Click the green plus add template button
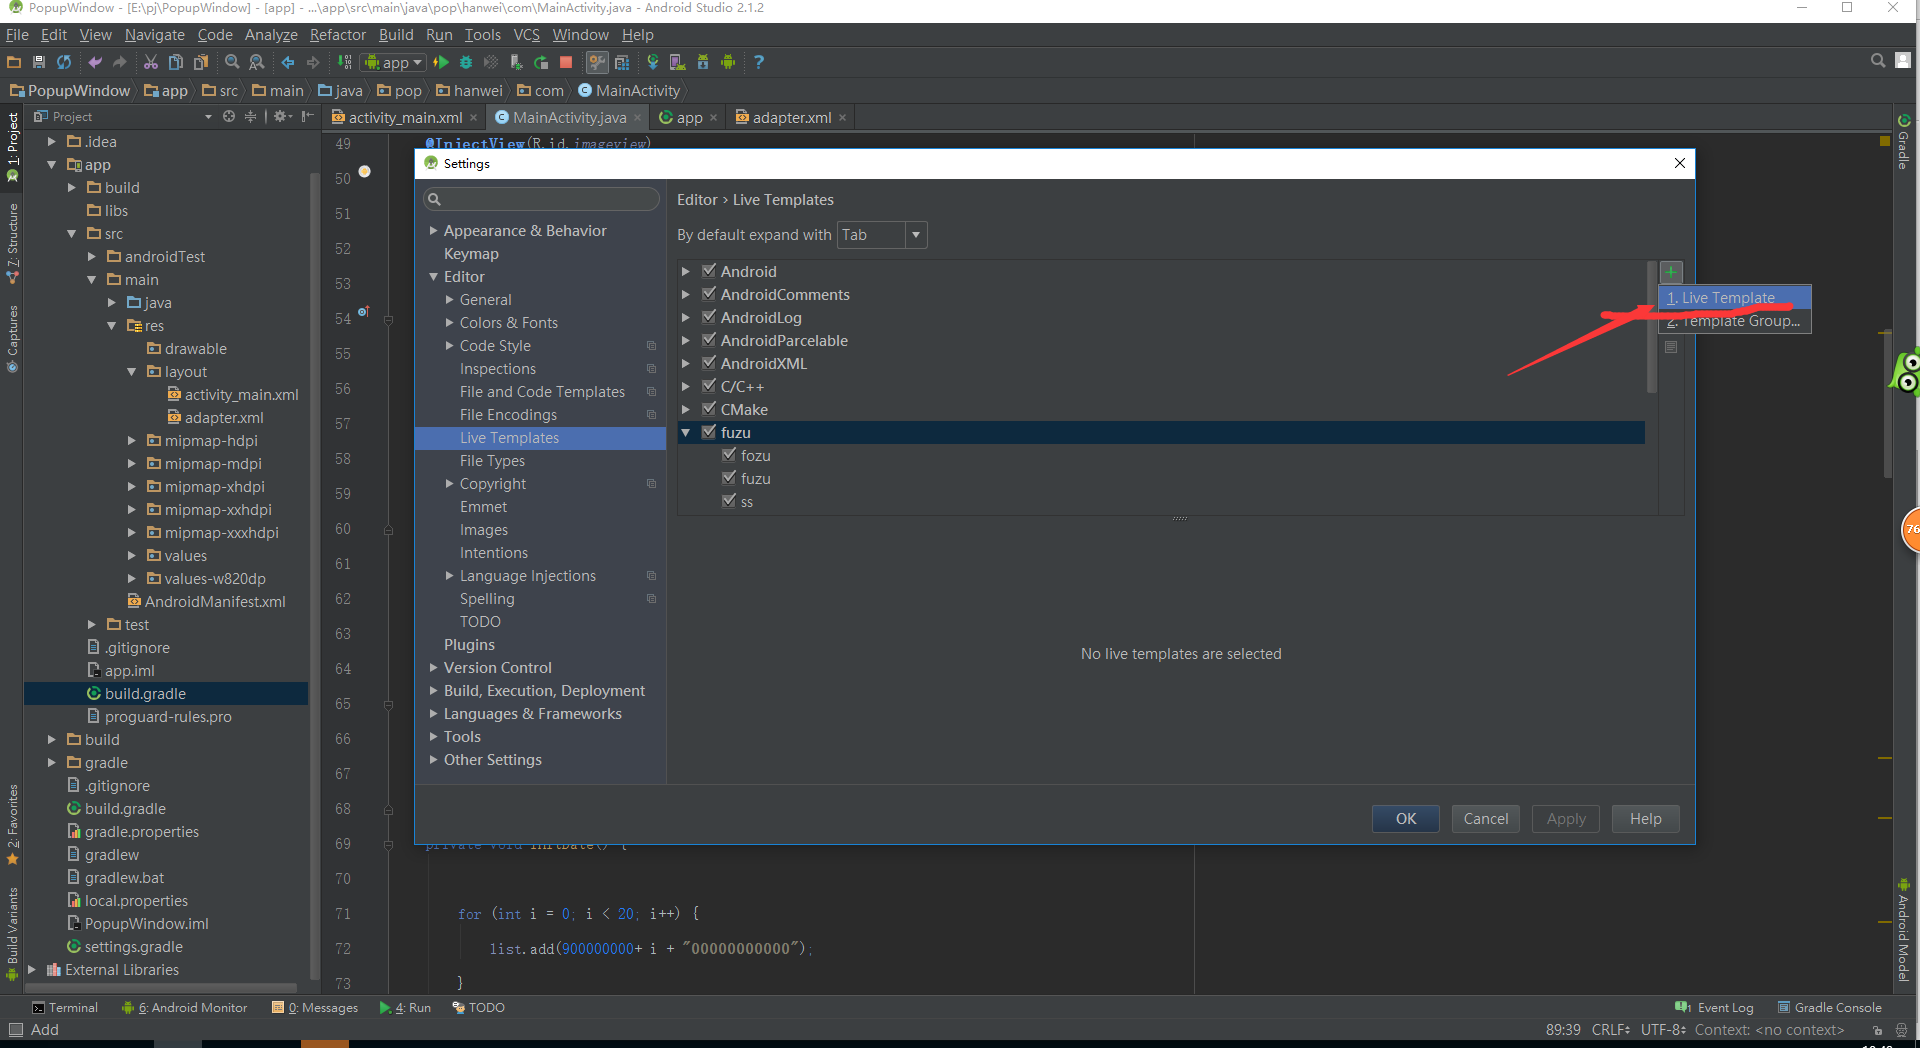This screenshot has height=1048, width=1920. 1671,272
